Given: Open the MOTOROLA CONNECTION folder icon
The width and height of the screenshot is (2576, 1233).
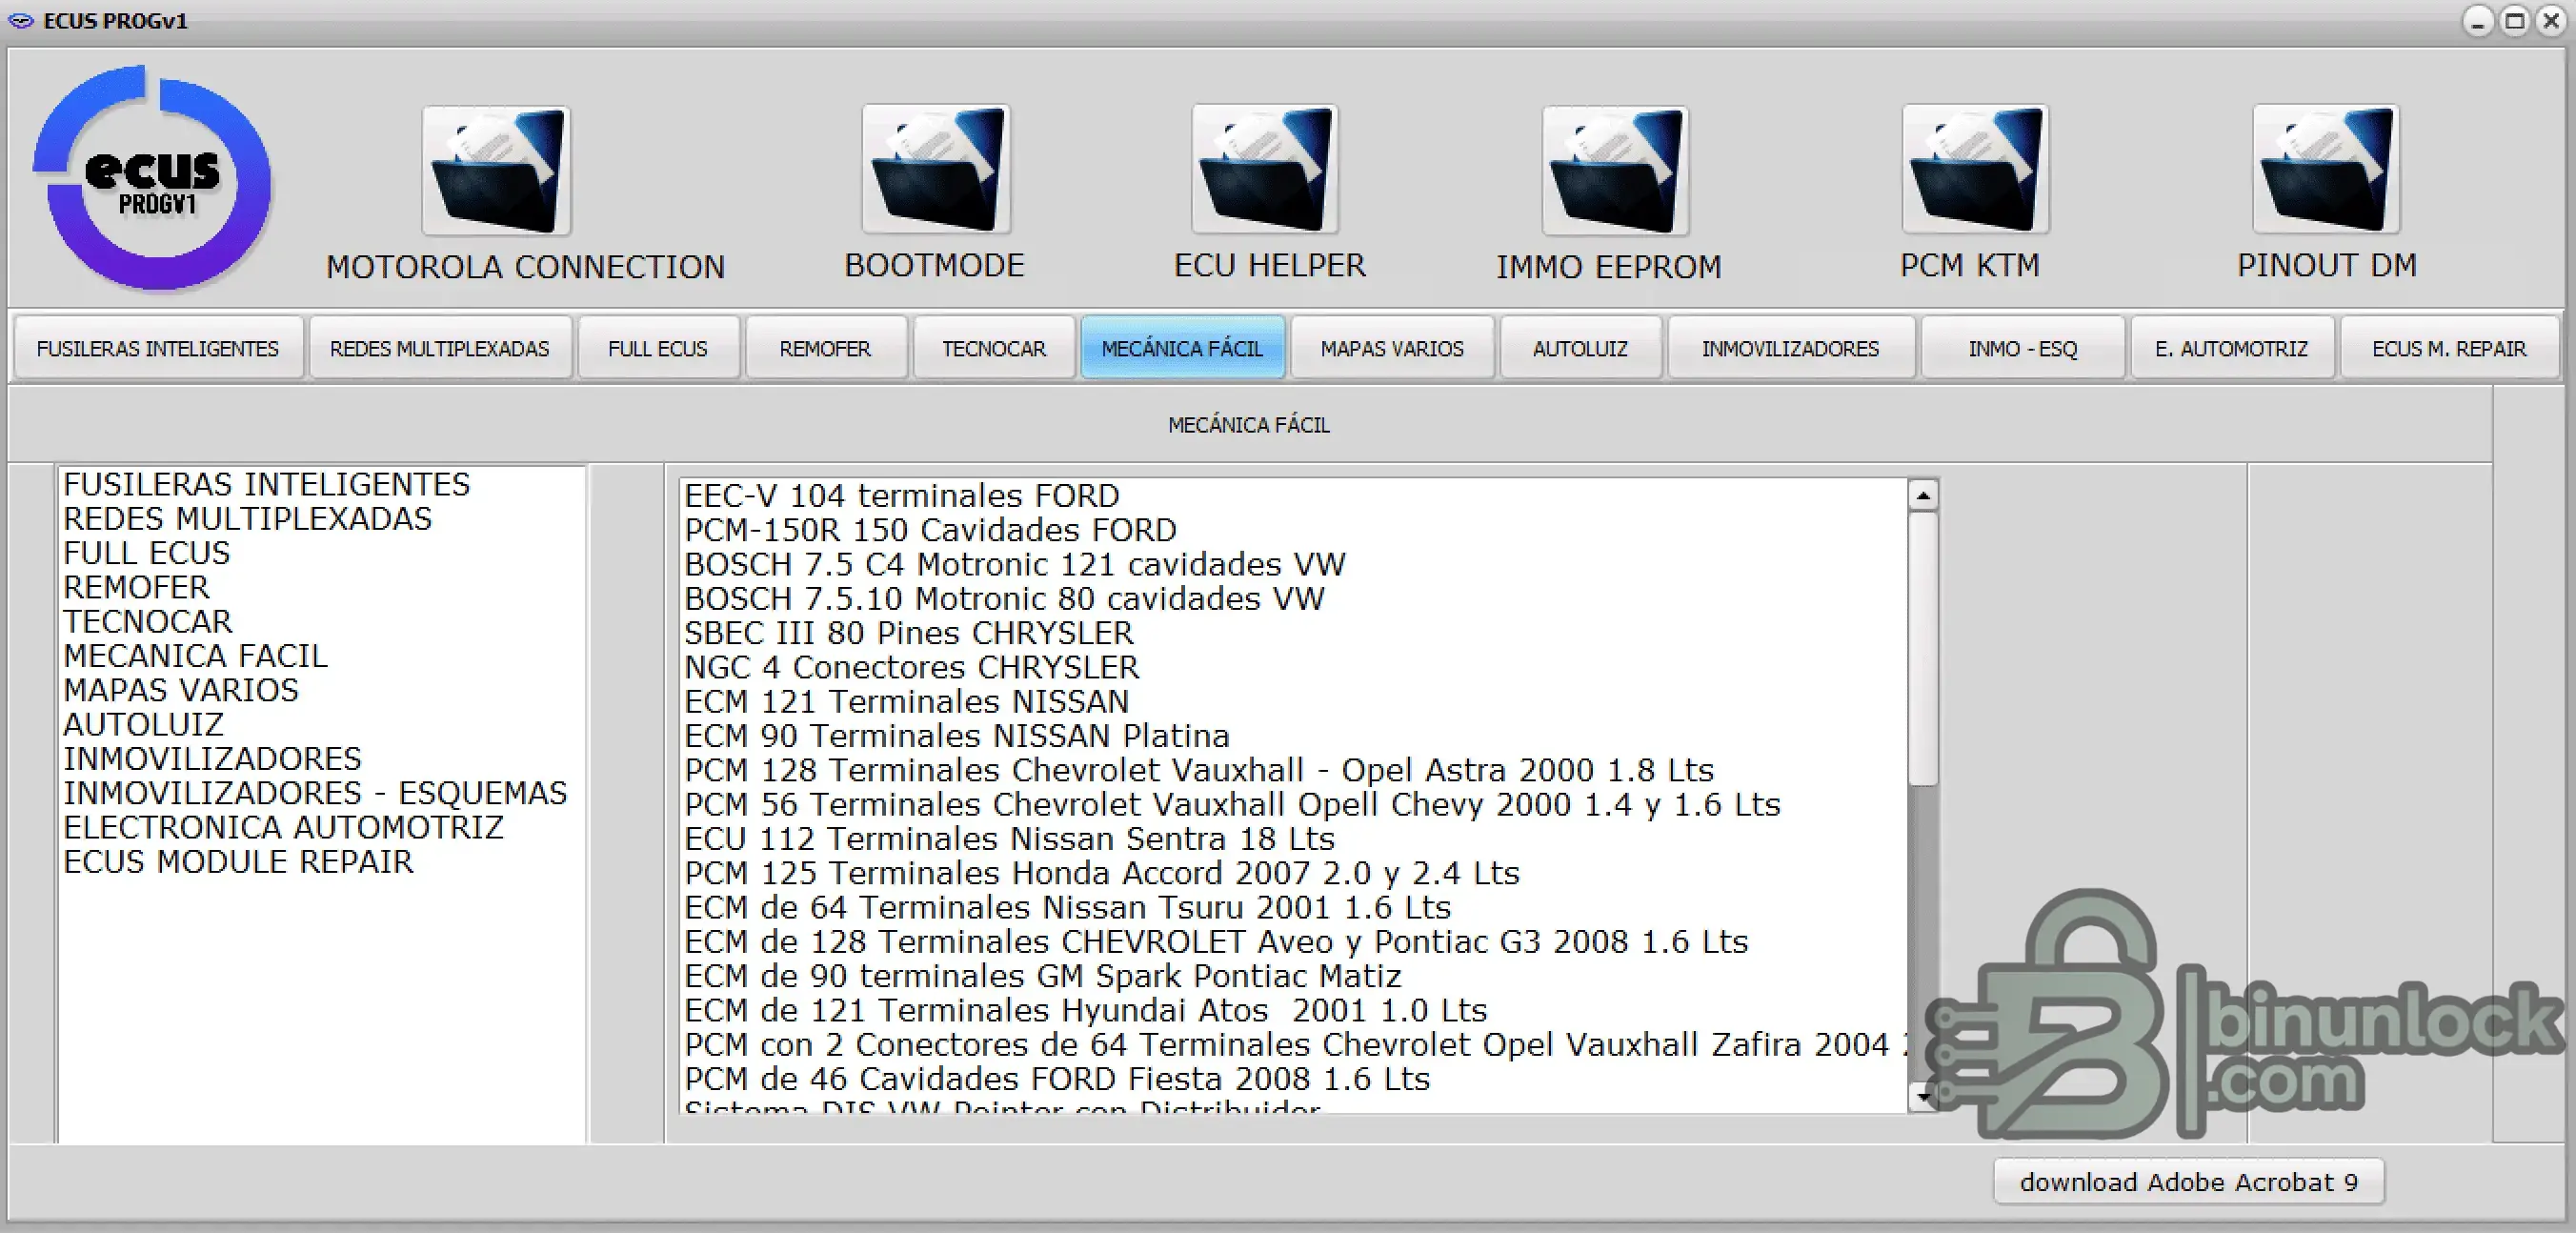Looking at the screenshot, I should 496,170.
